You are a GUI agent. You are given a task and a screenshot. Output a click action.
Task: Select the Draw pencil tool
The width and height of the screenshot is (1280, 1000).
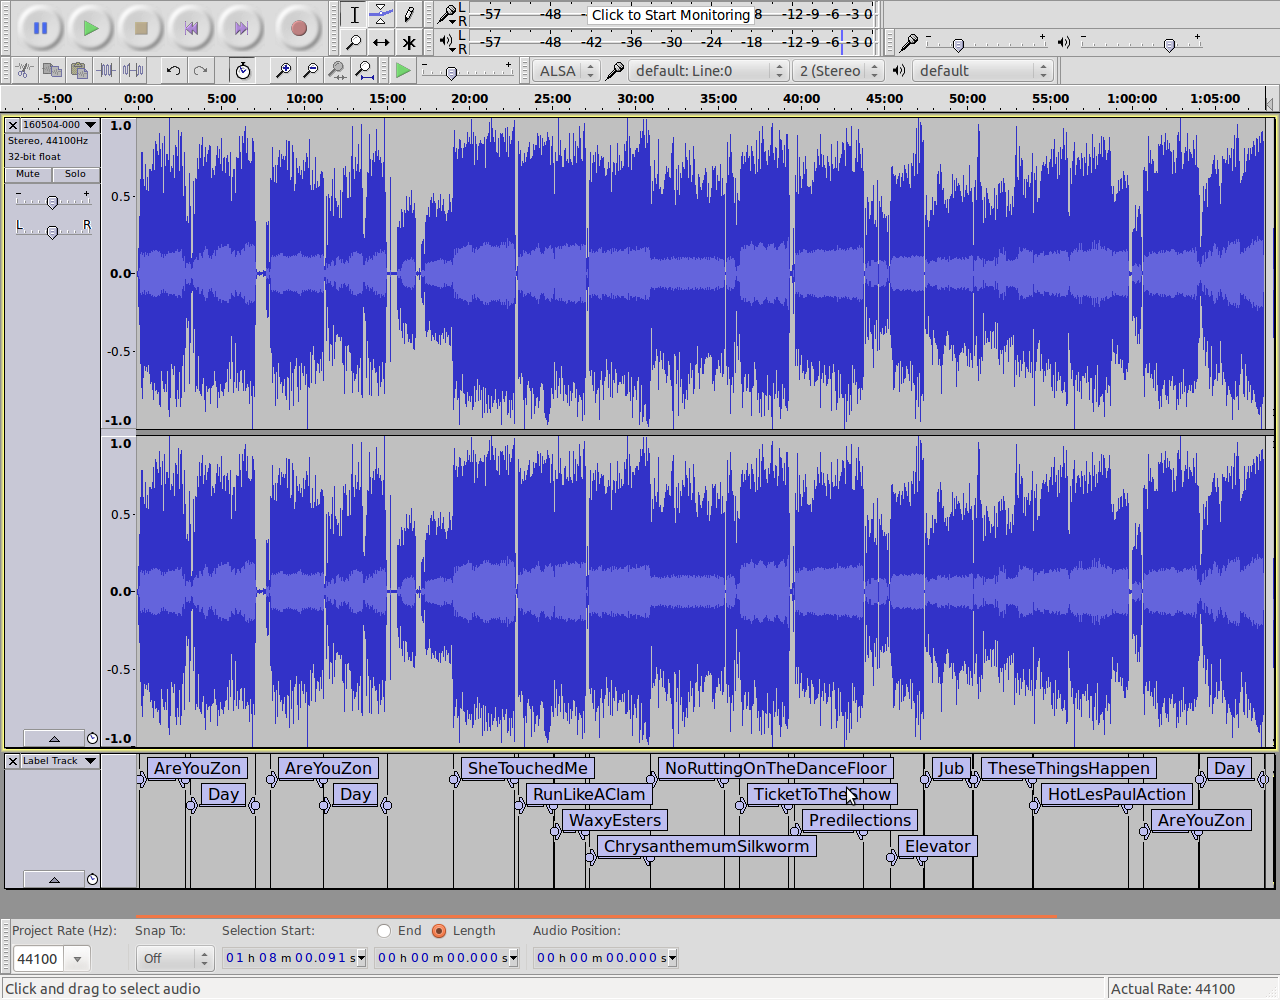click(408, 14)
